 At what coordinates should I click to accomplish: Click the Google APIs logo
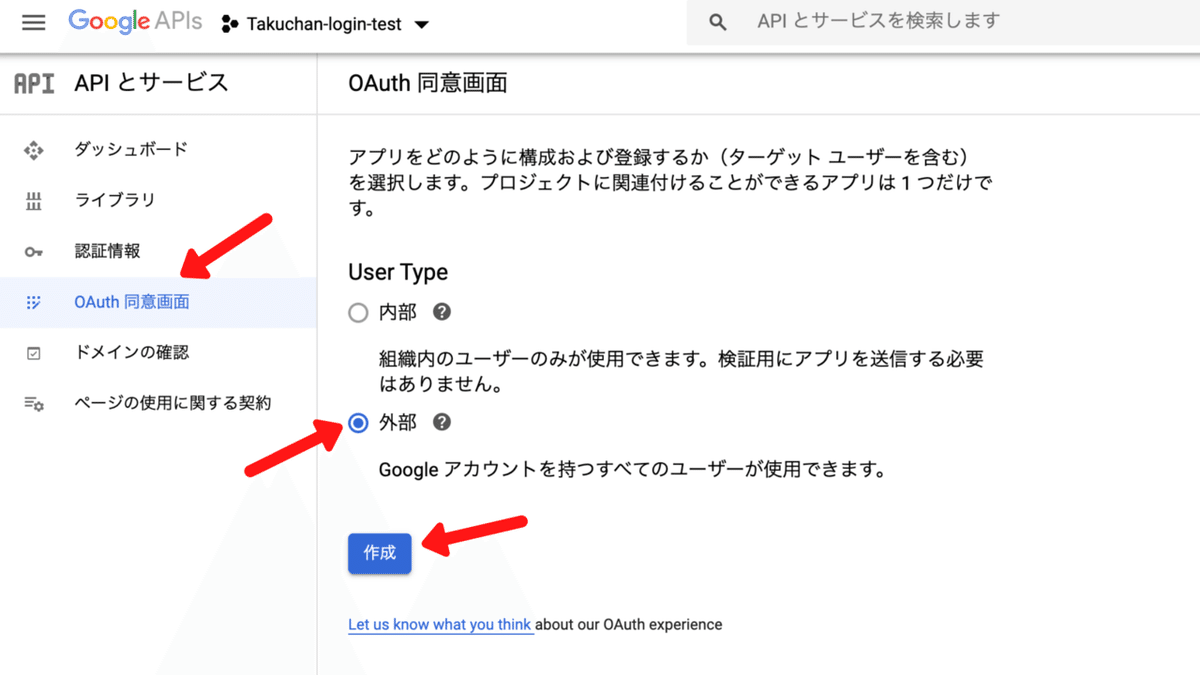[x=135, y=21]
